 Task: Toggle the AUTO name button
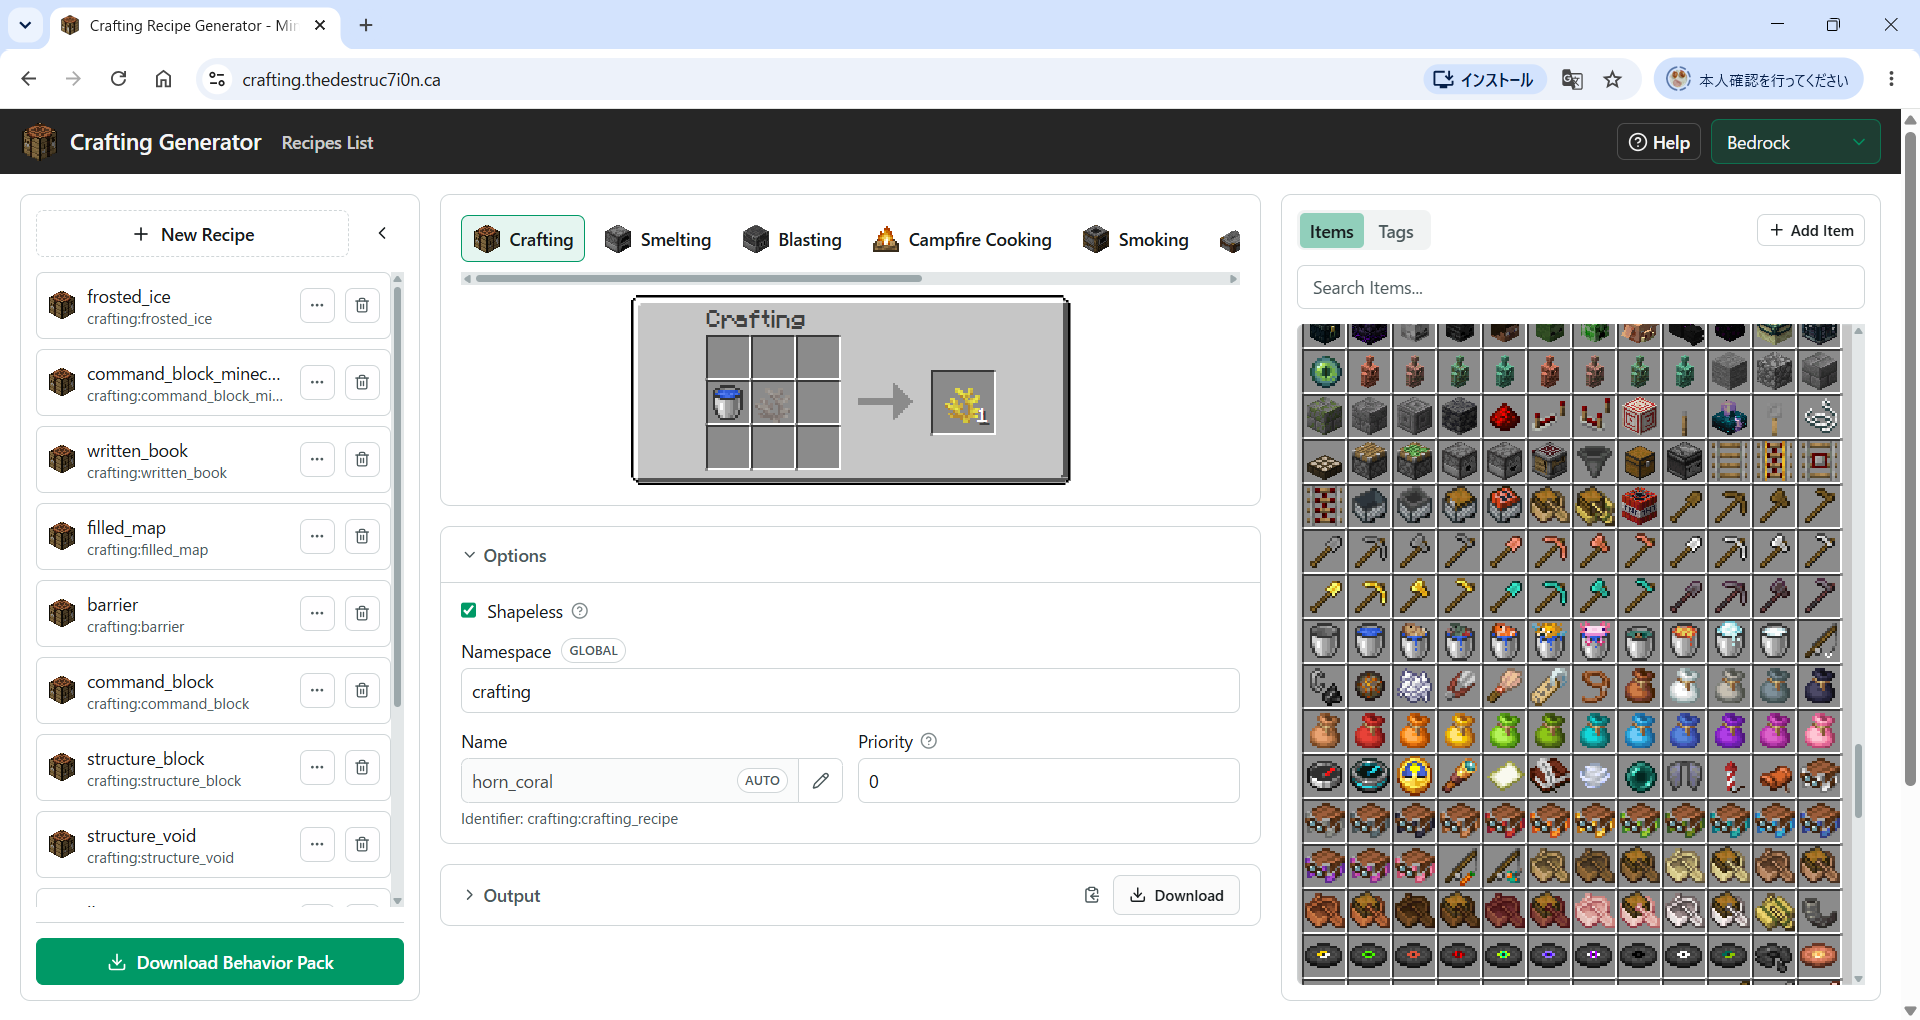[x=762, y=781]
